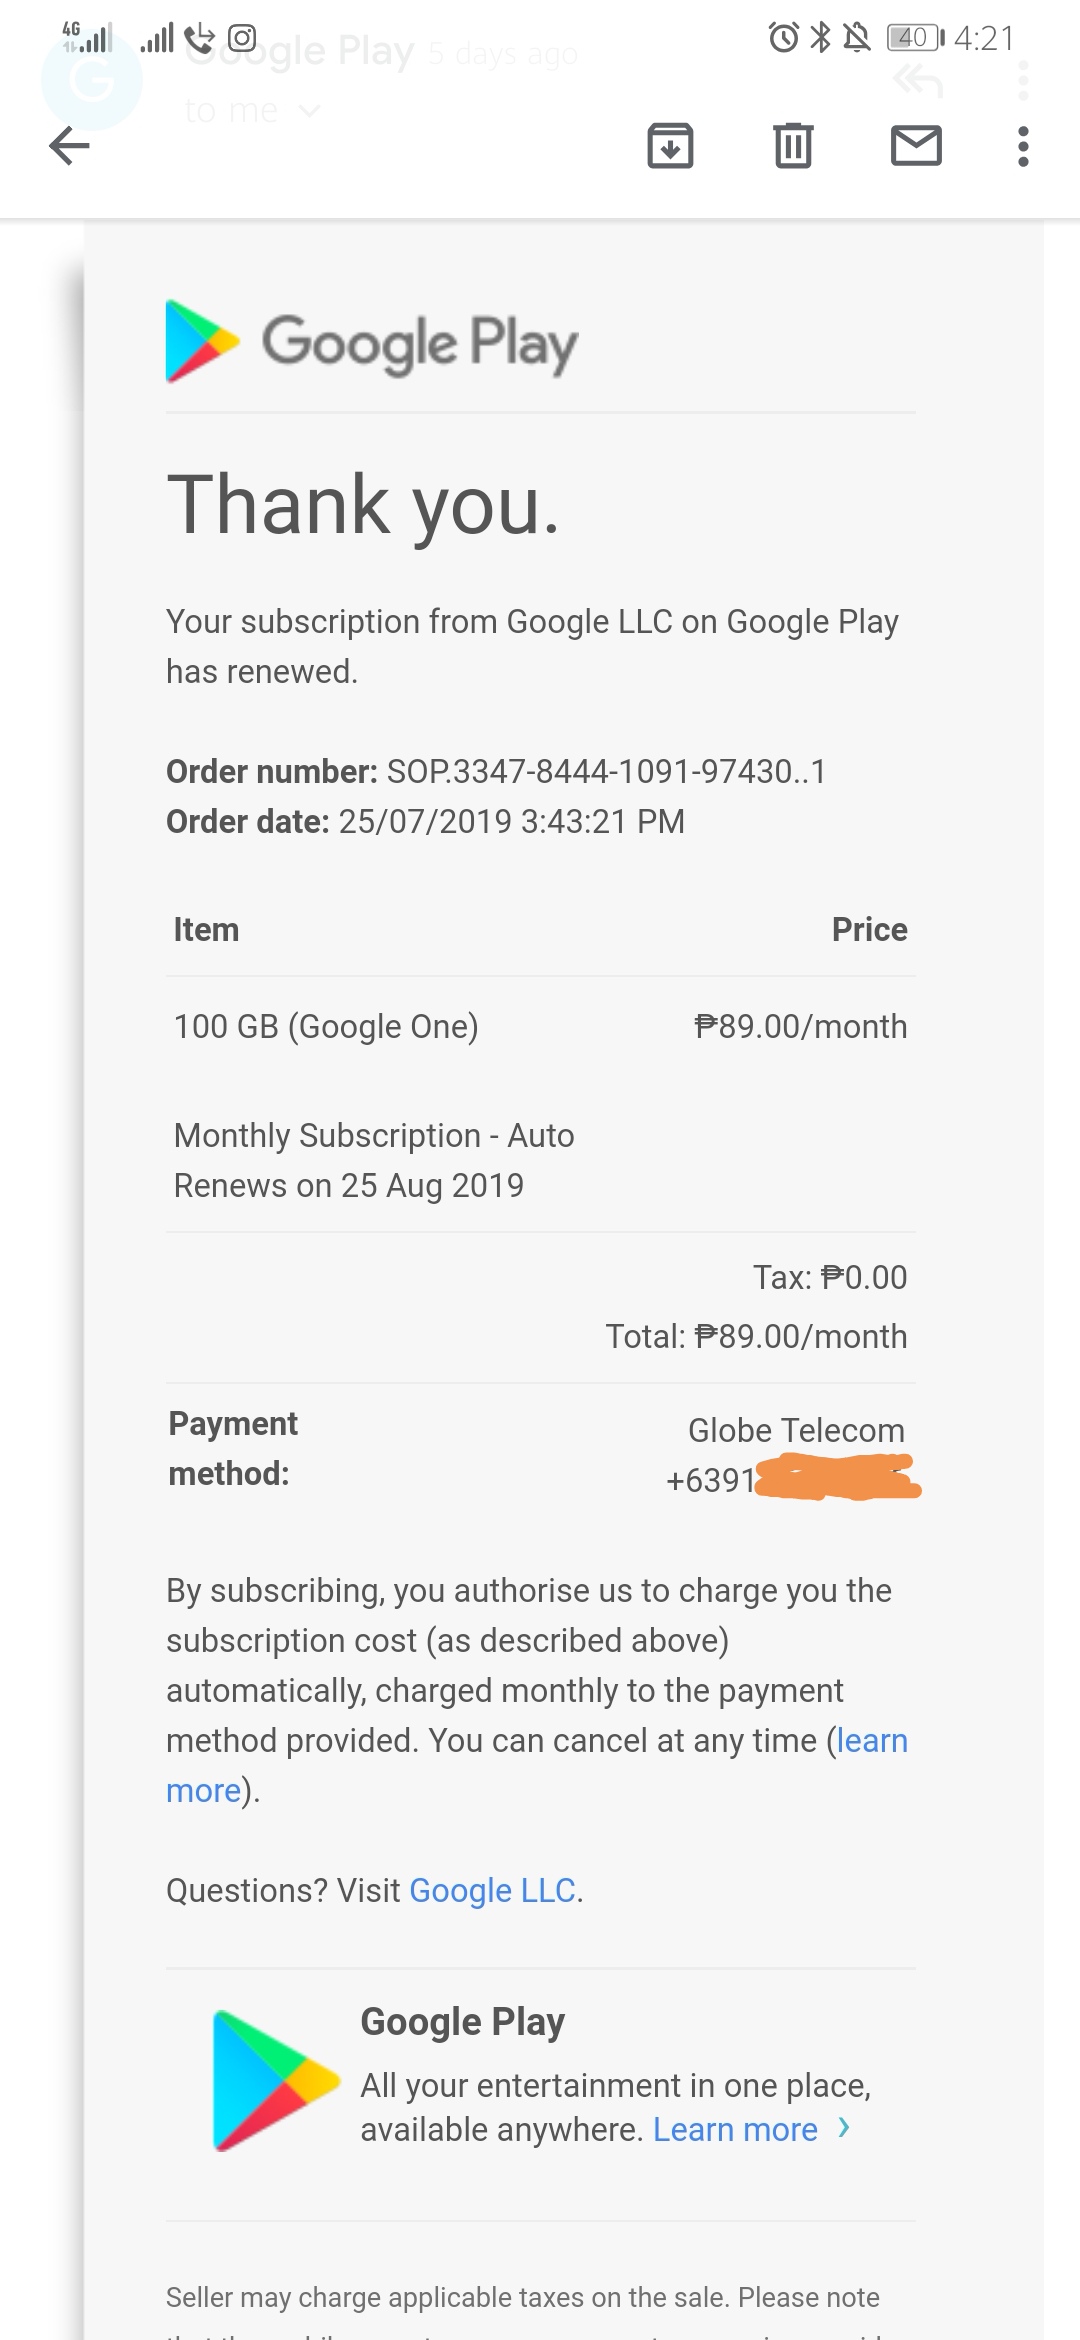
Task: Open 'Learn more' about Google Play entertainment
Action: pos(735,2130)
